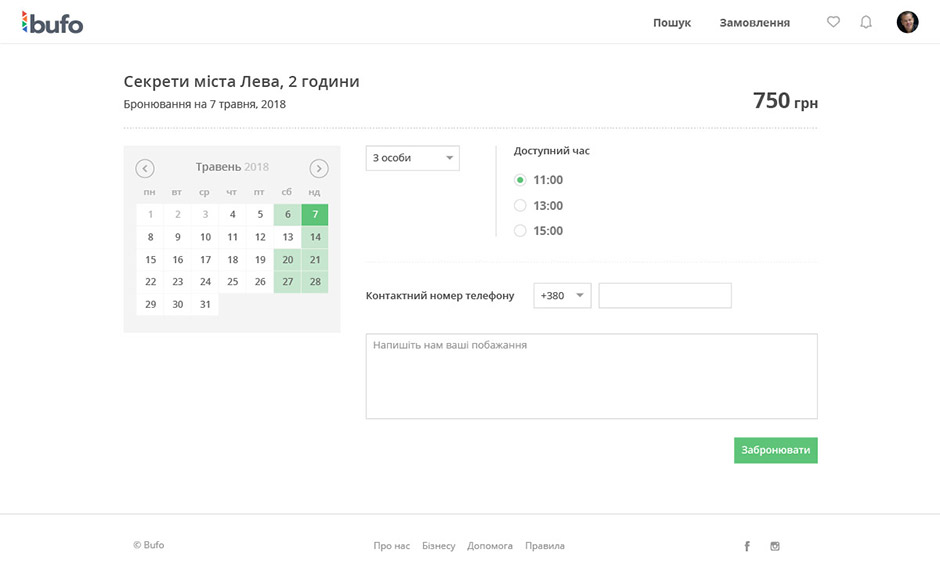940x568 pixels.
Task: Open Bufo Instagram page icon
Action: (x=775, y=546)
